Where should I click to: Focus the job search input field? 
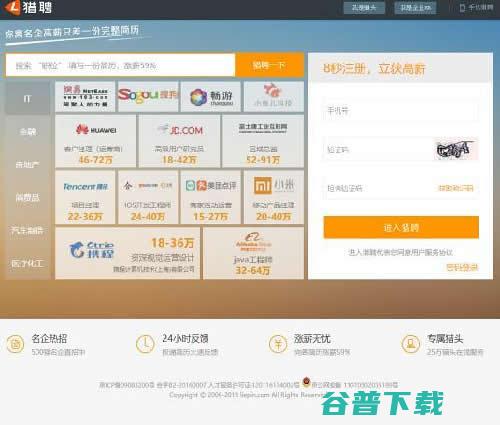120,65
